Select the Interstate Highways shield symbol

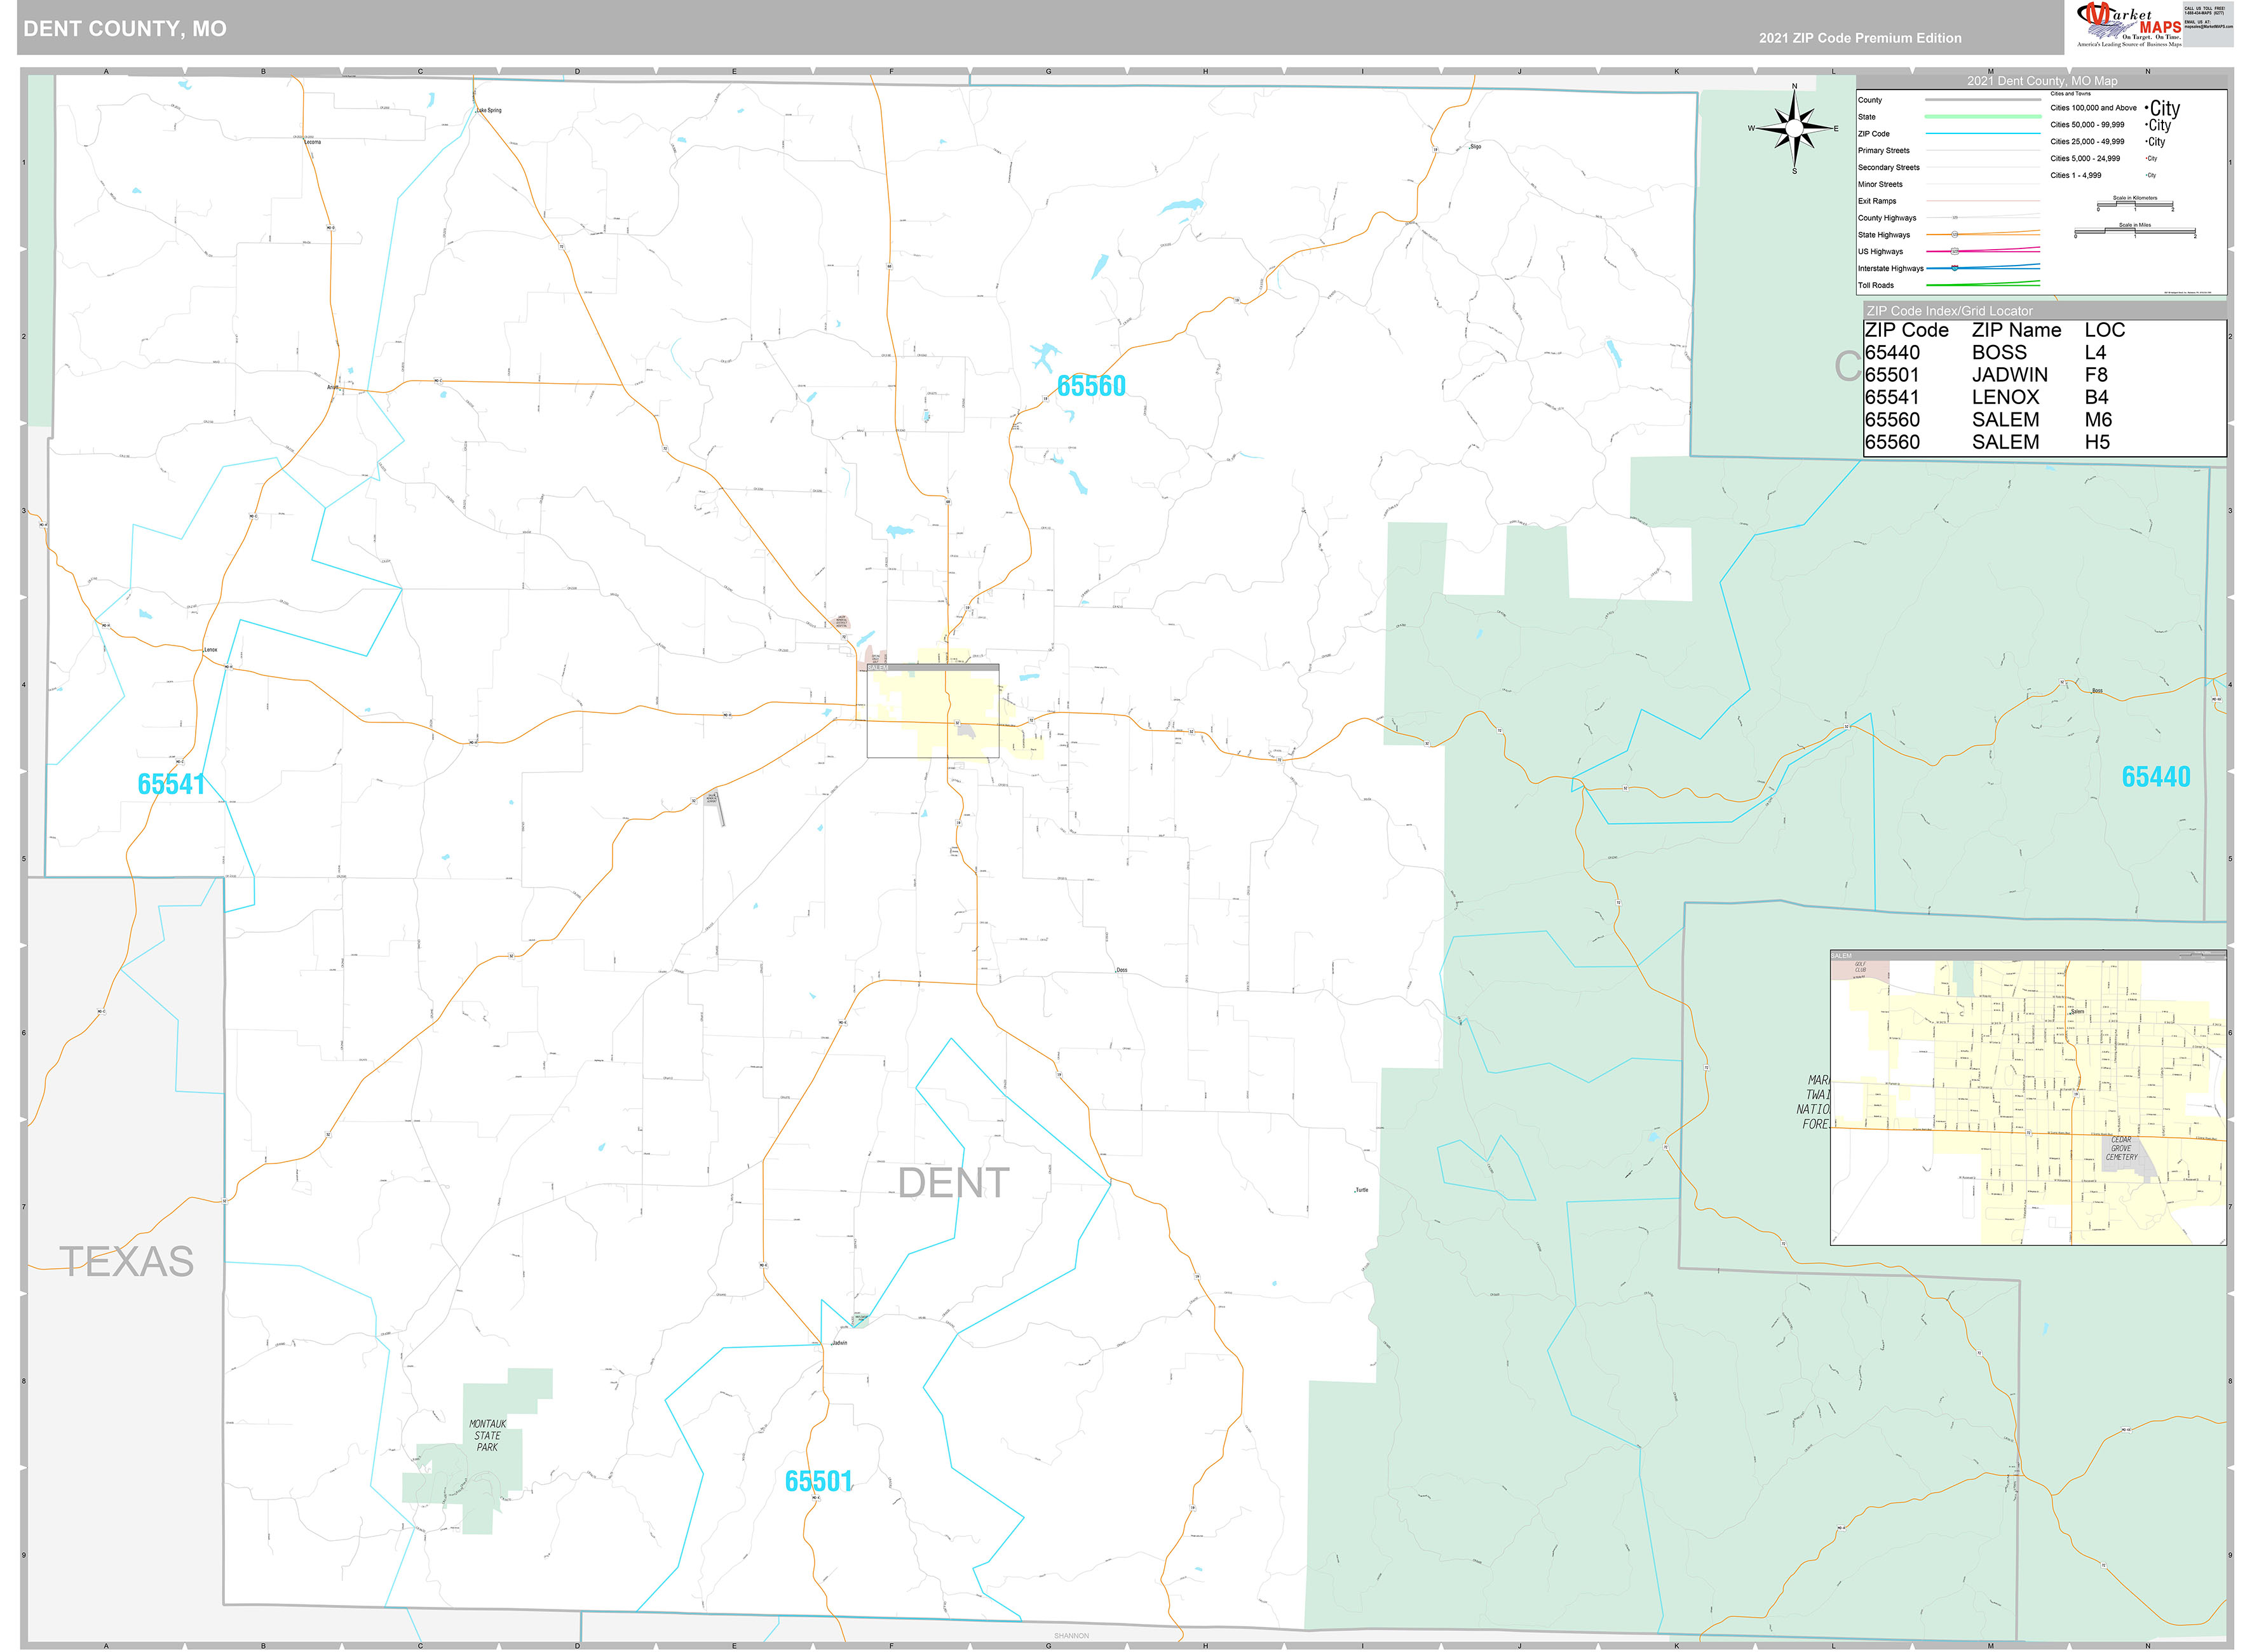tap(1955, 268)
